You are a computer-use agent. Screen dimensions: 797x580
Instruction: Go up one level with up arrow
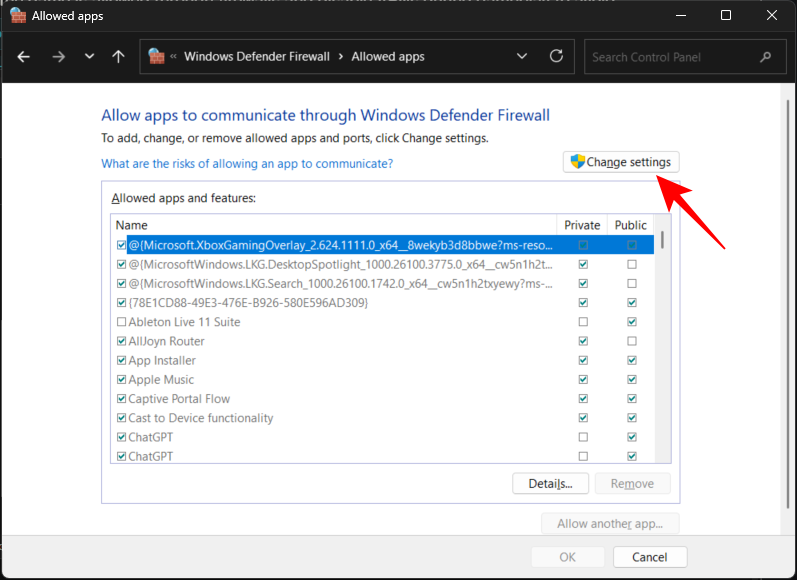coord(118,57)
